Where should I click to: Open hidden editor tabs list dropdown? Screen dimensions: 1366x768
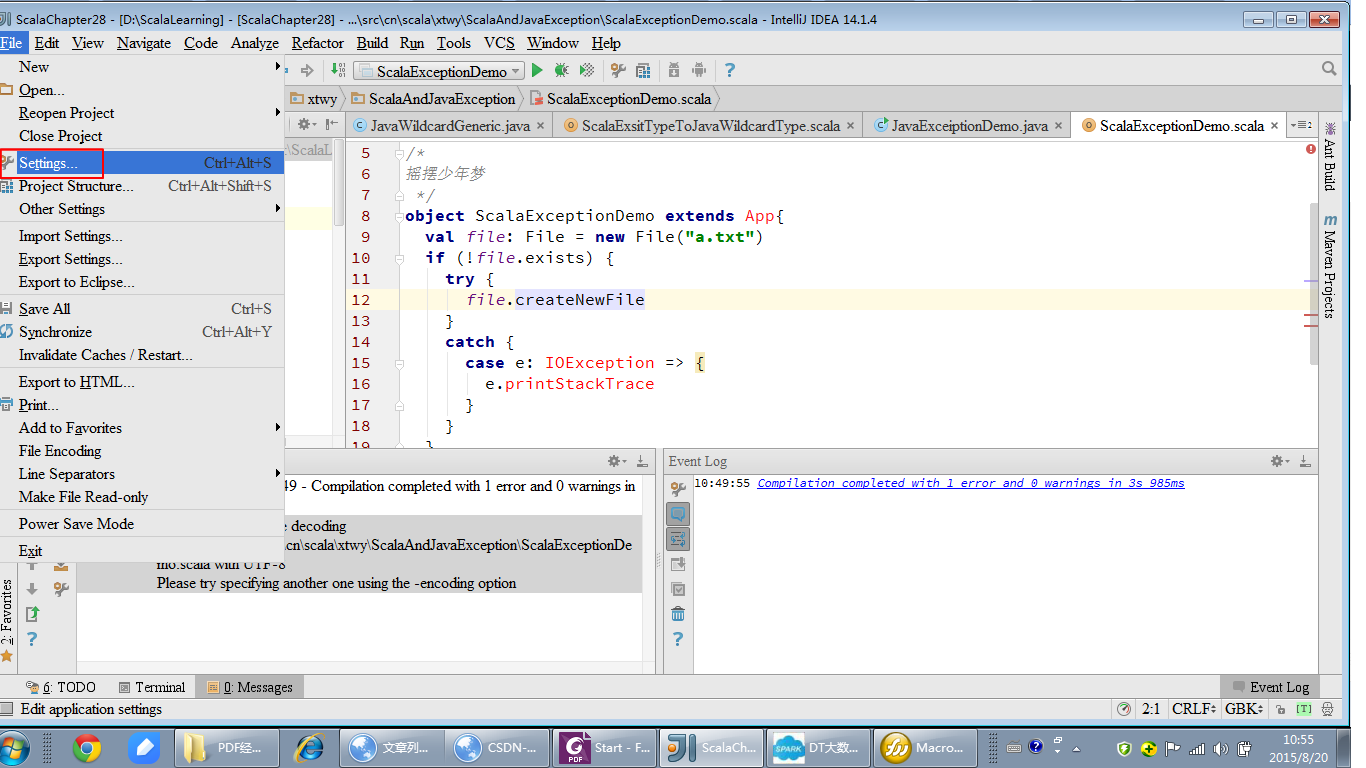point(1301,125)
